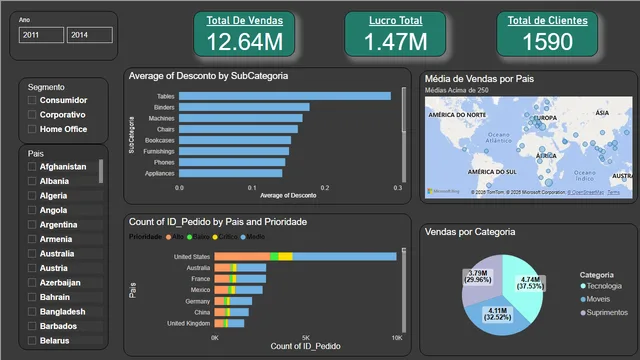Select the Argentina checkbox
Image resolution: width=640 pixels, height=360 pixels.
pyautogui.click(x=32, y=224)
